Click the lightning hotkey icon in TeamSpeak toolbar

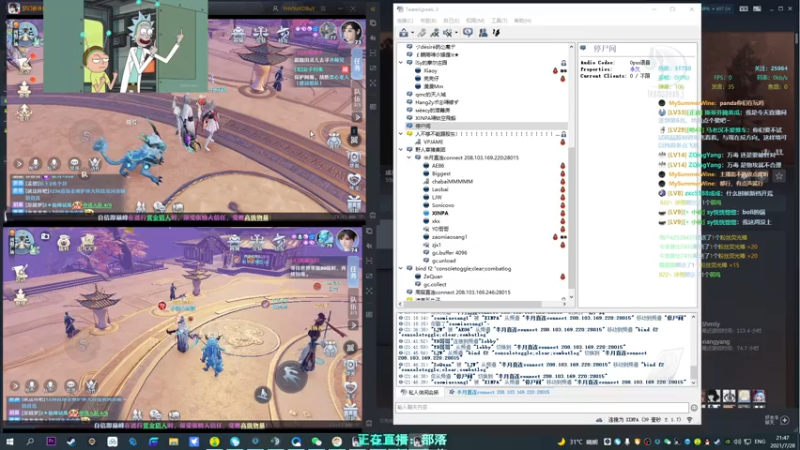496,33
